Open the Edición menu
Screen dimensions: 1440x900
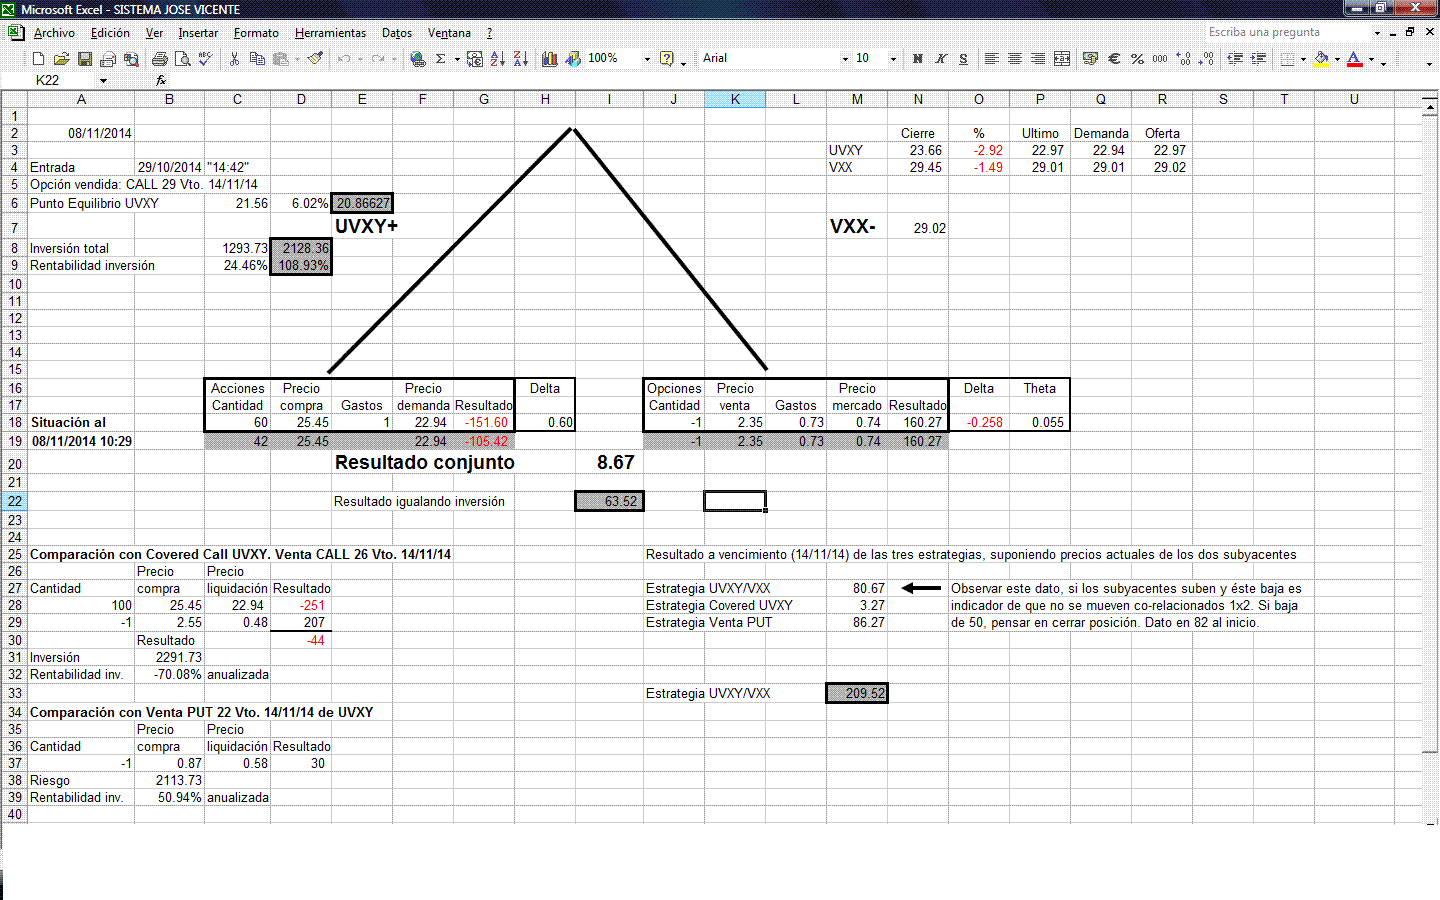[x=110, y=33]
